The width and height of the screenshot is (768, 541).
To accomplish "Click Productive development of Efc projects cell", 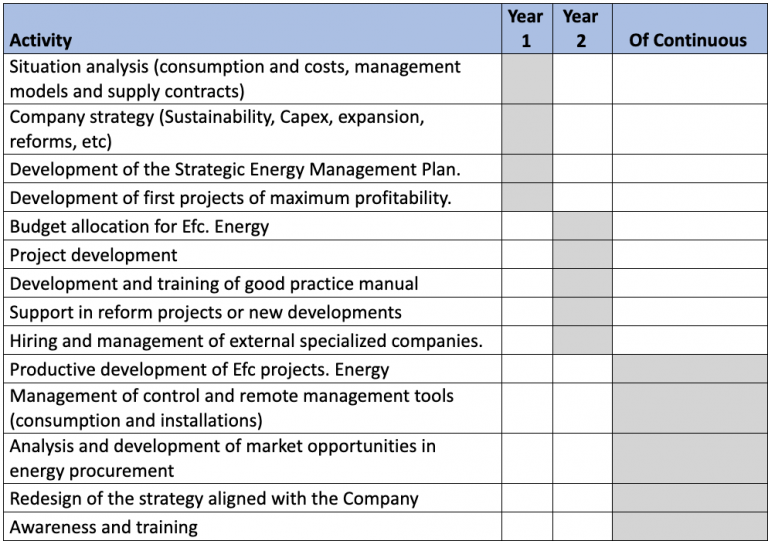I will coord(252,369).
